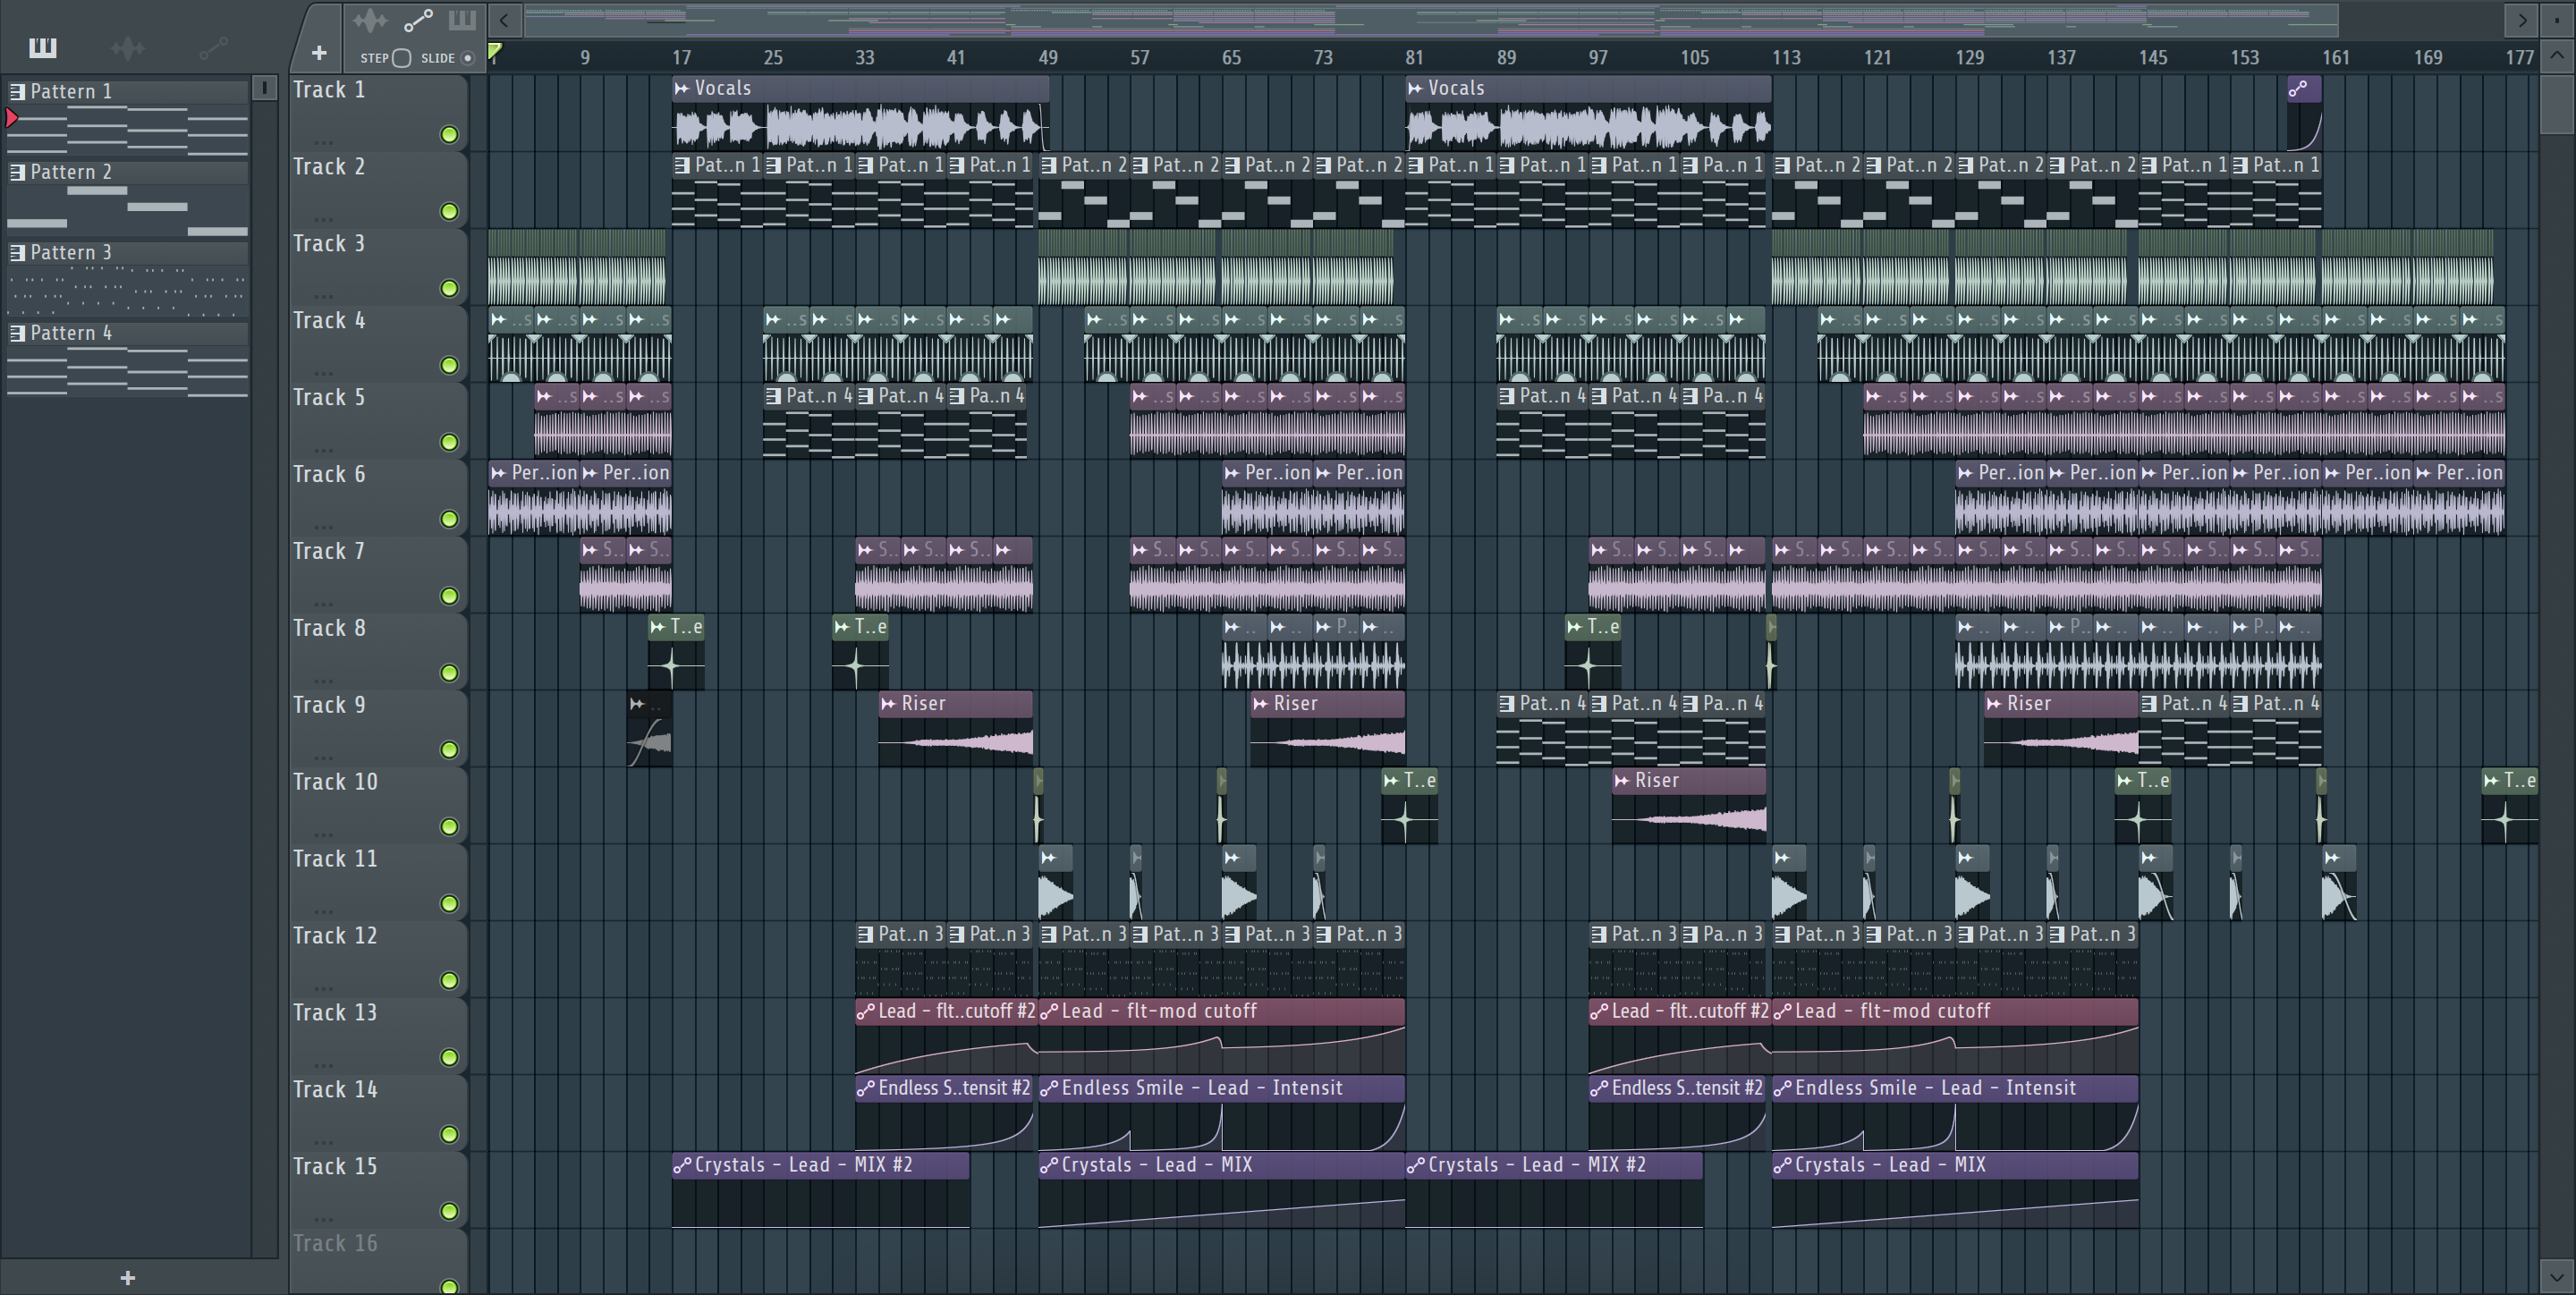
Task: Select the Track 13 header
Action: 378,1037
